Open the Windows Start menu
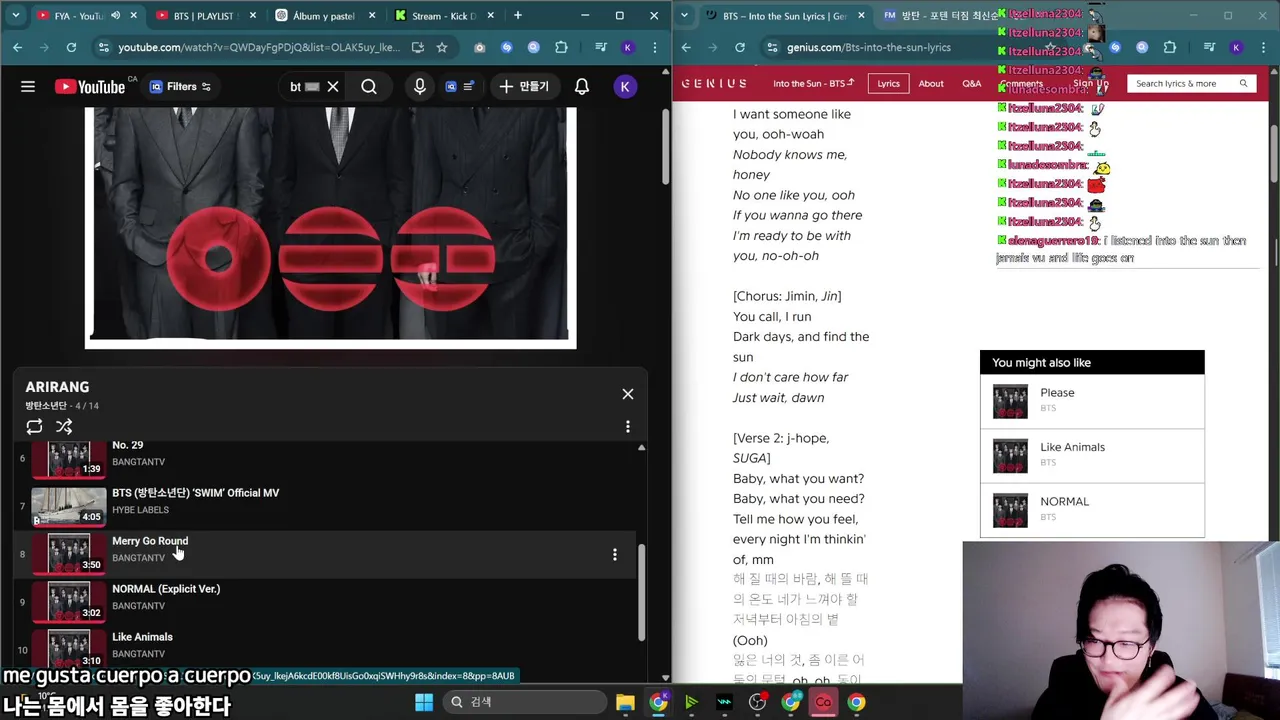Screen dimensions: 1280x720 click(x=423, y=702)
